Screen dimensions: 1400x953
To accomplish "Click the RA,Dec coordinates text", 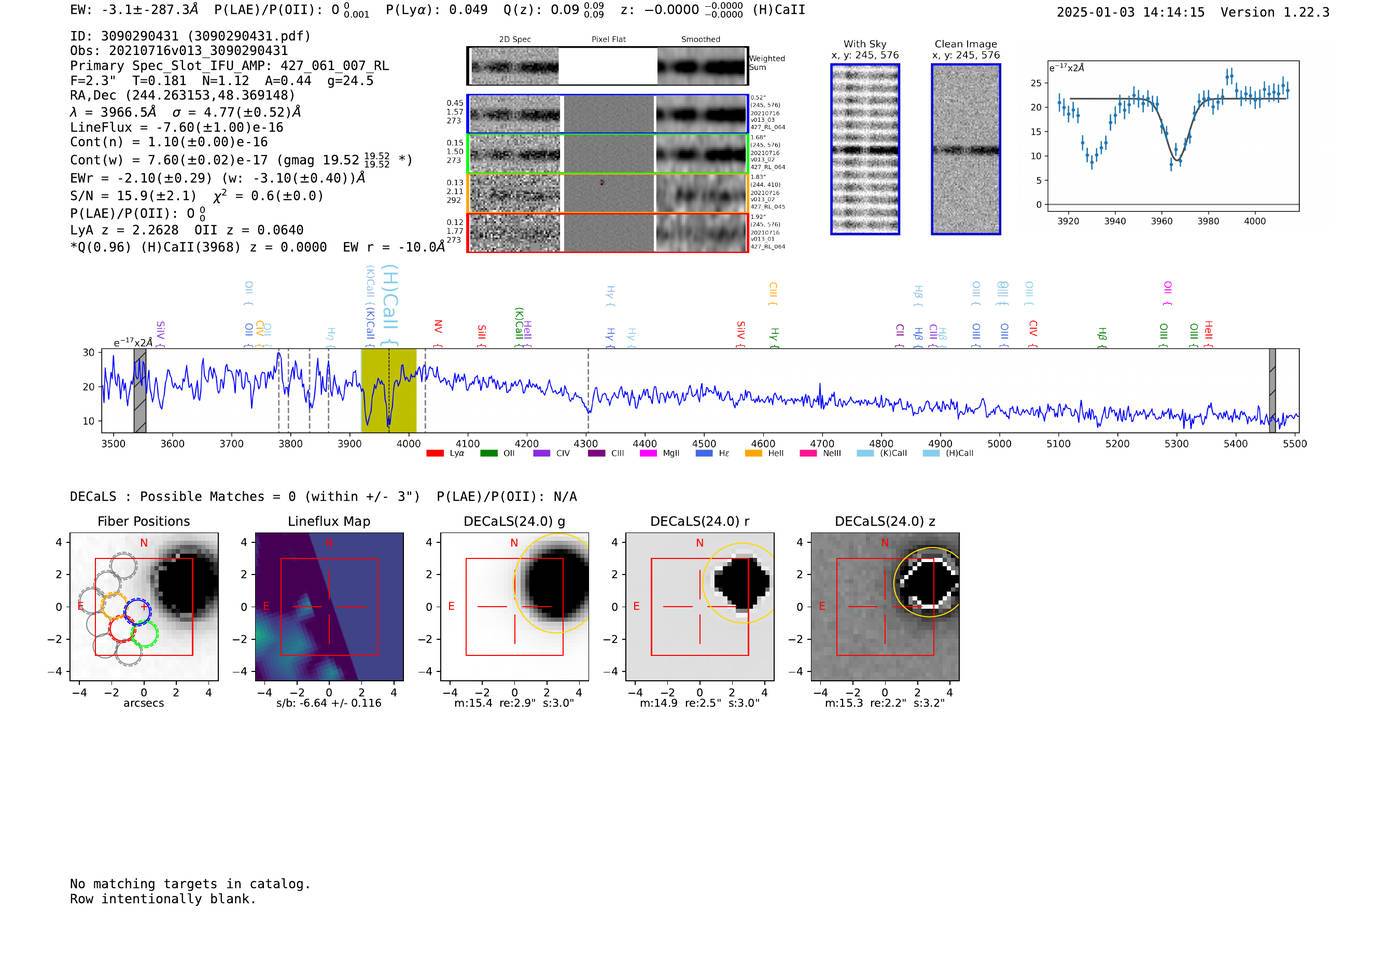I will coord(182,96).
